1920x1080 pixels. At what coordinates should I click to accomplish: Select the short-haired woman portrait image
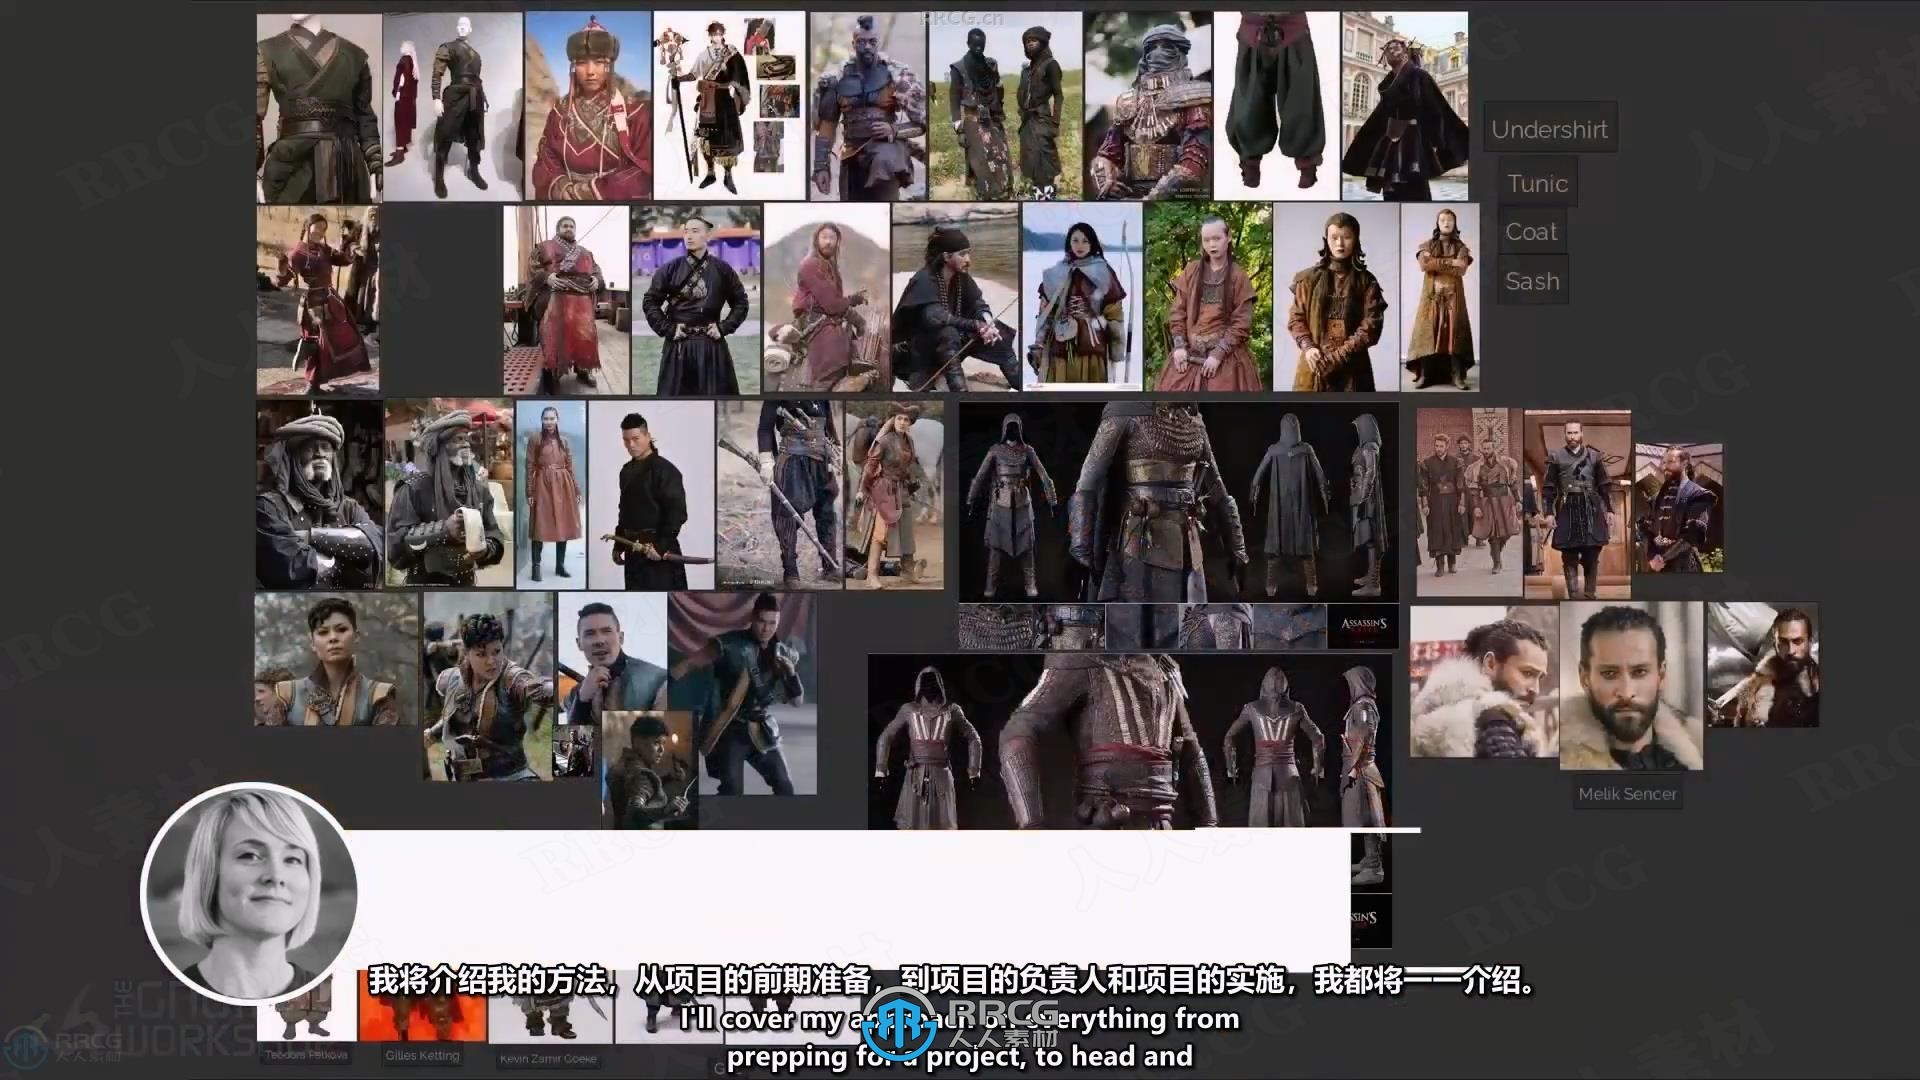(336, 659)
